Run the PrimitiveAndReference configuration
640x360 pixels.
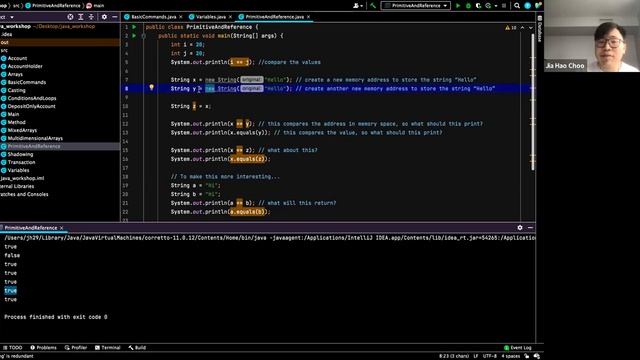tap(458, 6)
